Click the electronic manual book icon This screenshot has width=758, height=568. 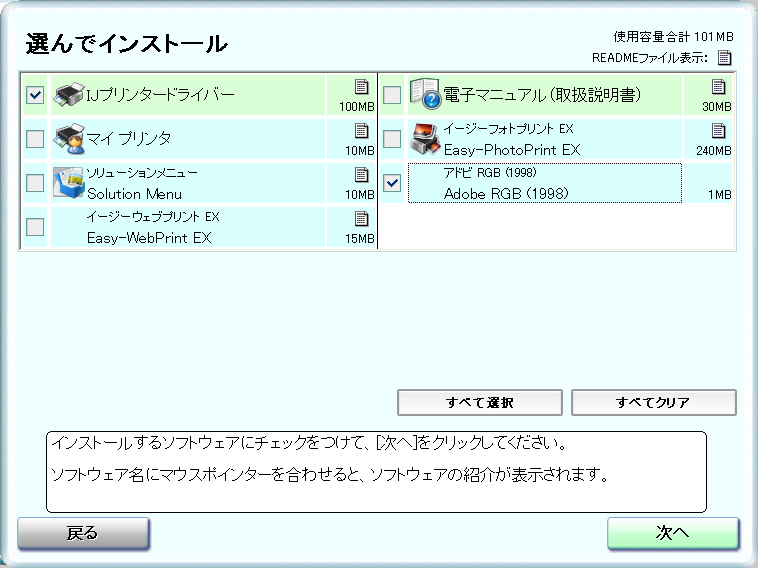[x=425, y=94]
